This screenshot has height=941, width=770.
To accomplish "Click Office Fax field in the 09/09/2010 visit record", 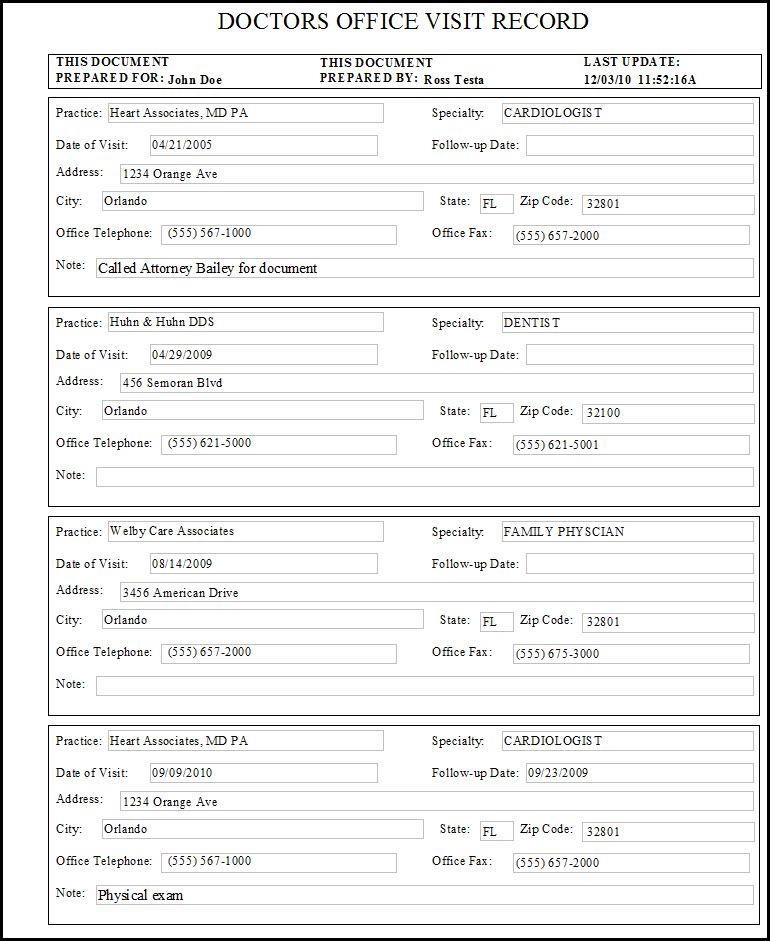I will (x=631, y=863).
